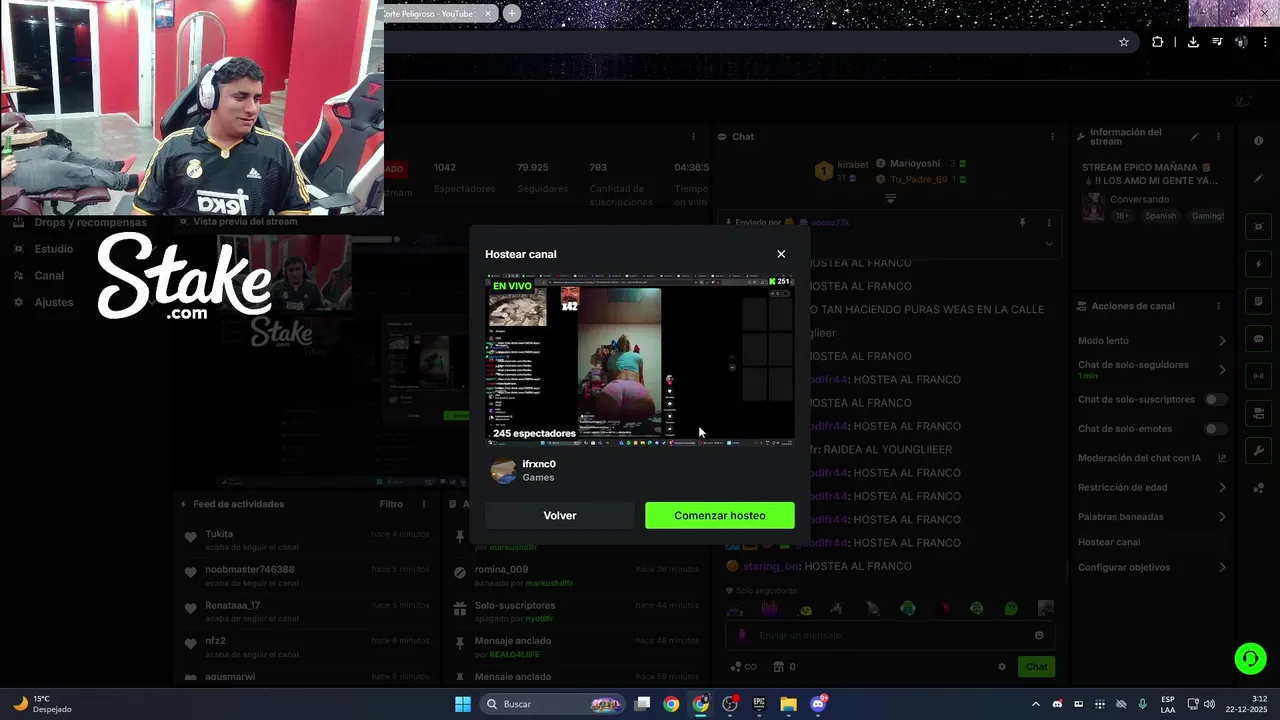Collapse chat leaderboard with down arrow

890,198
